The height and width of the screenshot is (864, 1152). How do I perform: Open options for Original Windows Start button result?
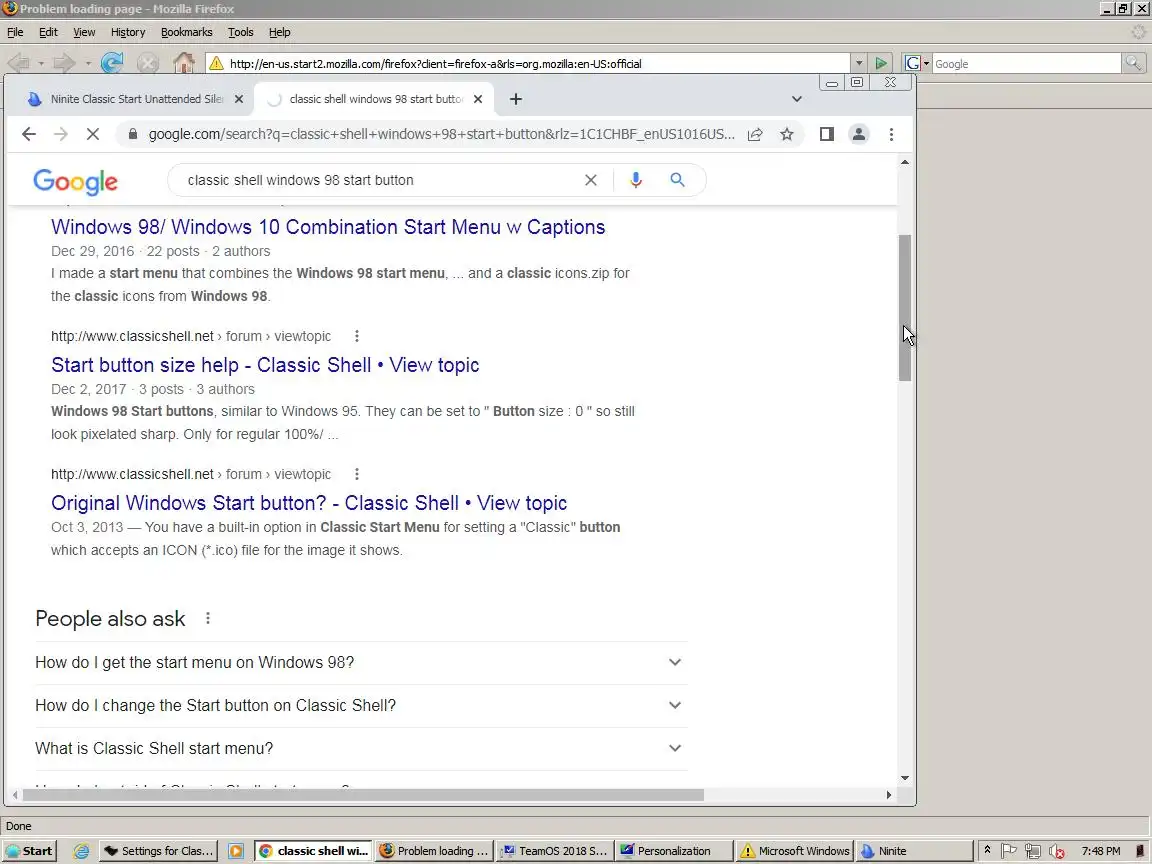pos(357,475)
